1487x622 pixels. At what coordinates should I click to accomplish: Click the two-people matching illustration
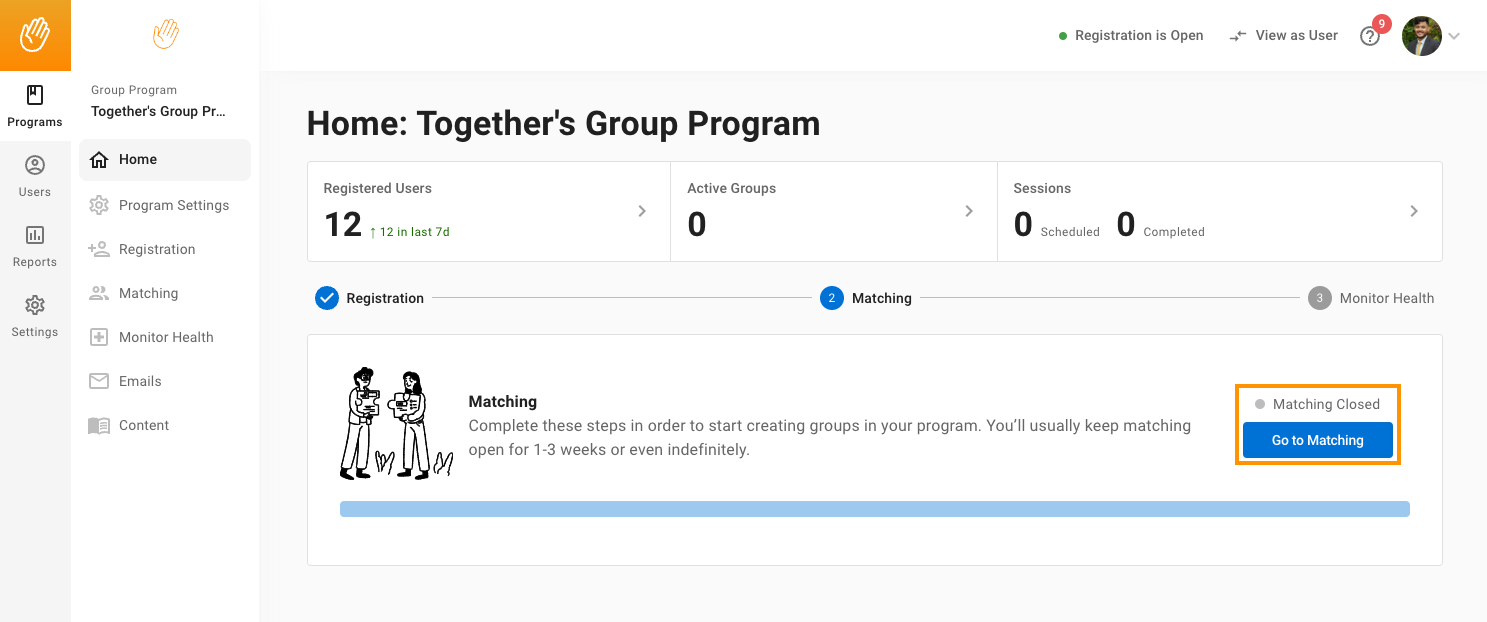coord(397,424)
